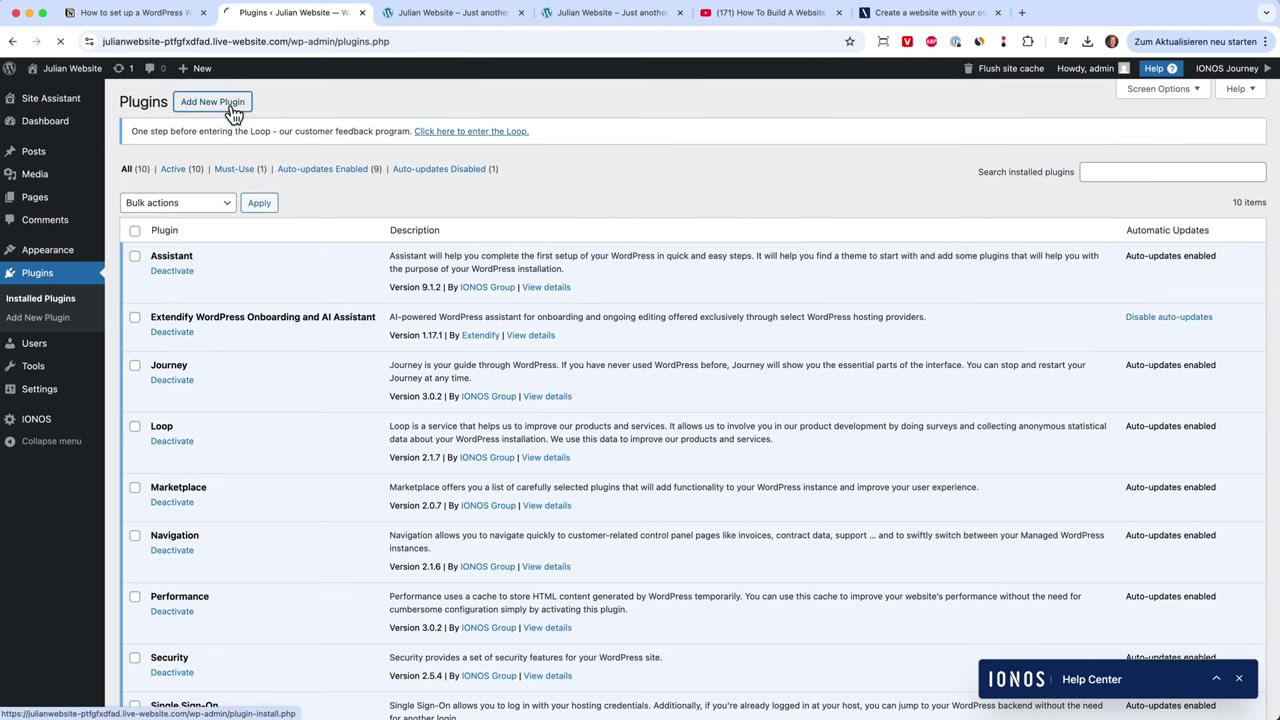Expand the Screen Options panel
1280x720 pixels.
tap(1163, 89)
